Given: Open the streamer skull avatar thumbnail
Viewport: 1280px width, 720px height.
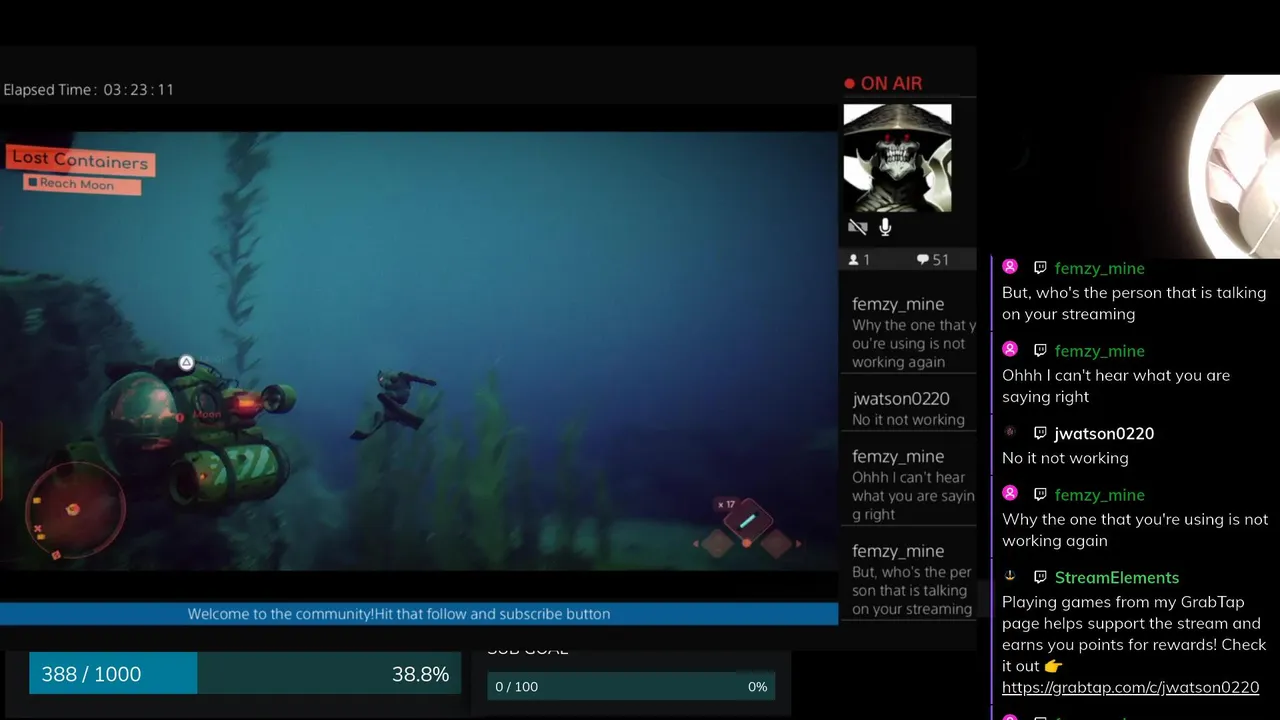Looking at the screenshot, I should [x=897, y=158].
